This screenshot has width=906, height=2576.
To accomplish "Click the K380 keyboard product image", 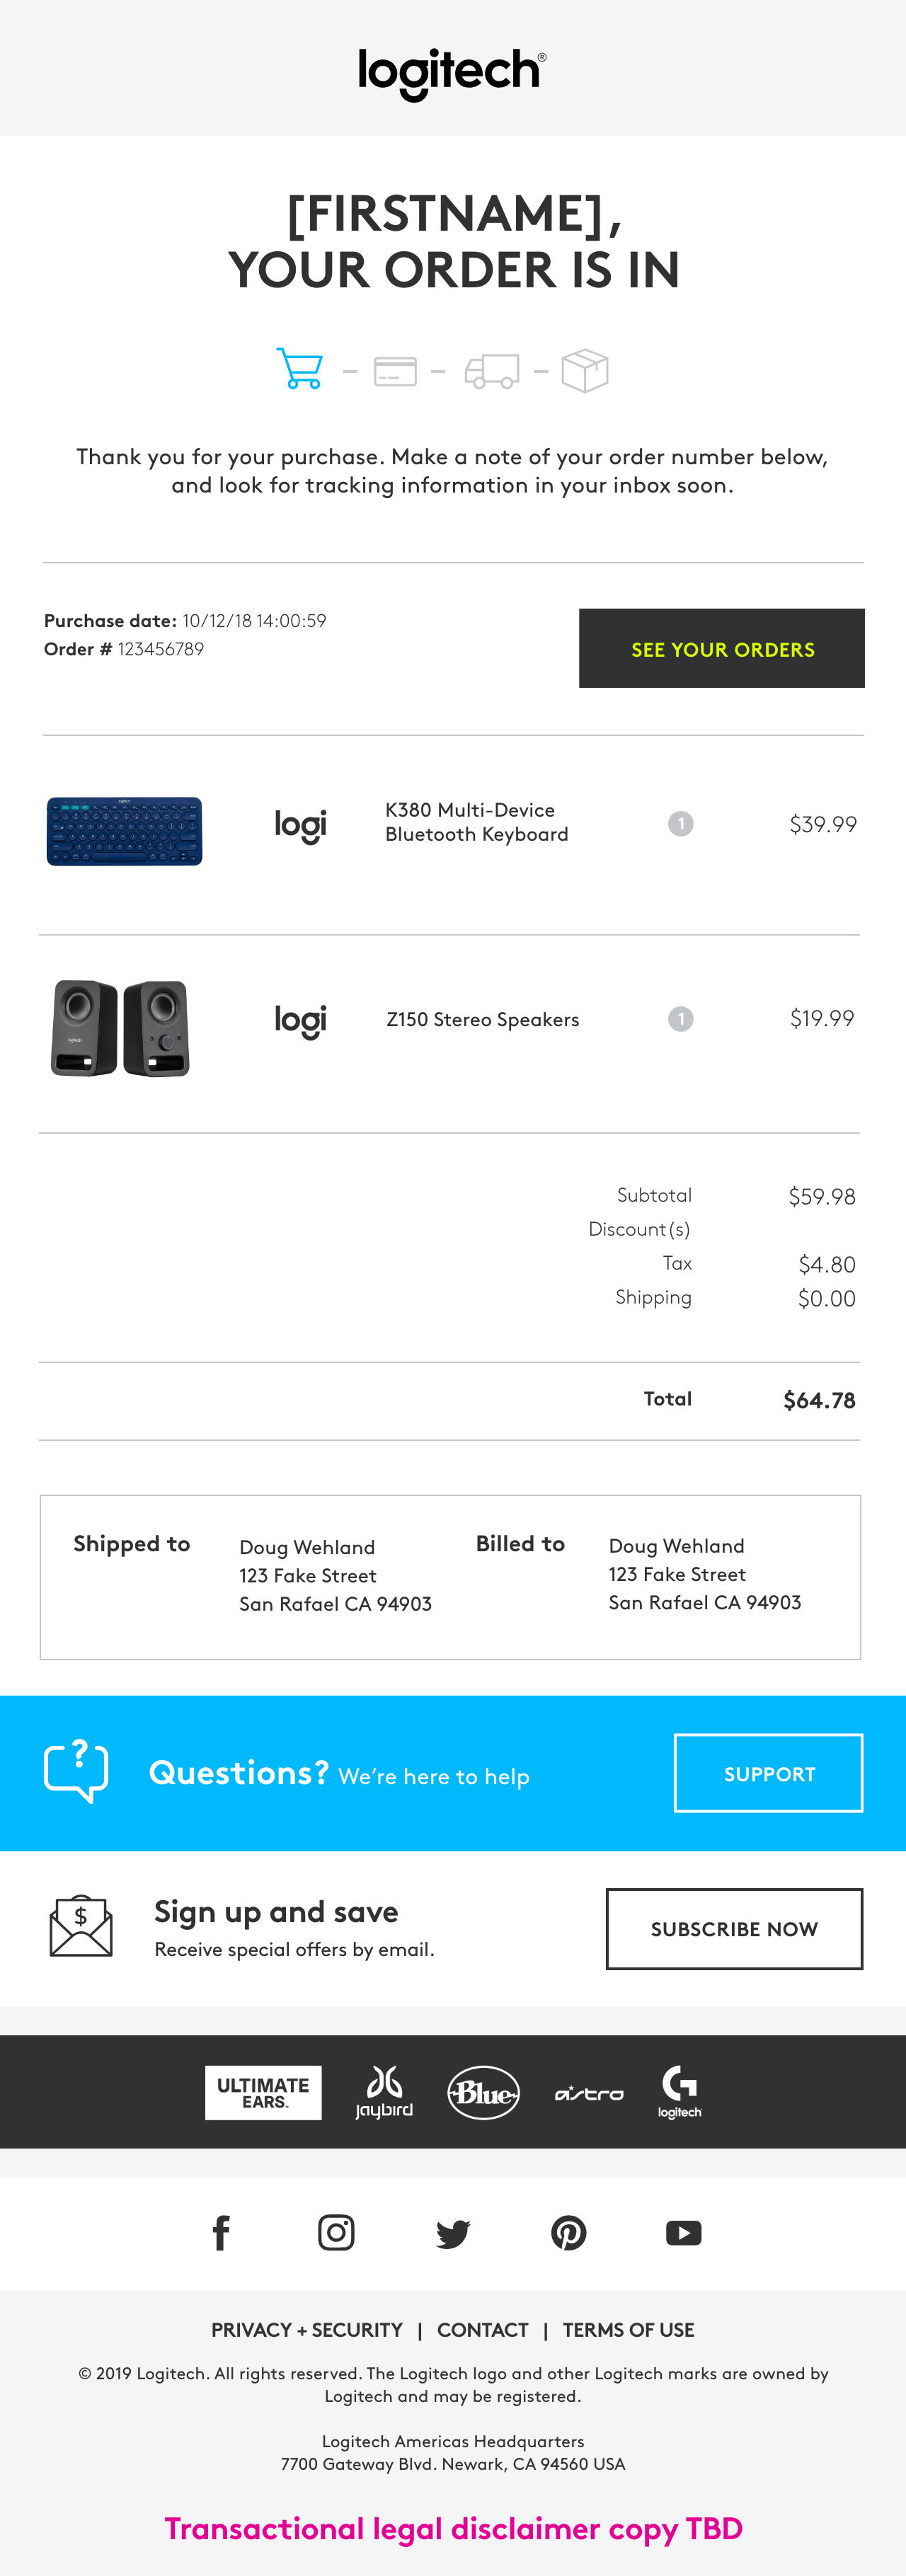I will [x=125, y=830].
